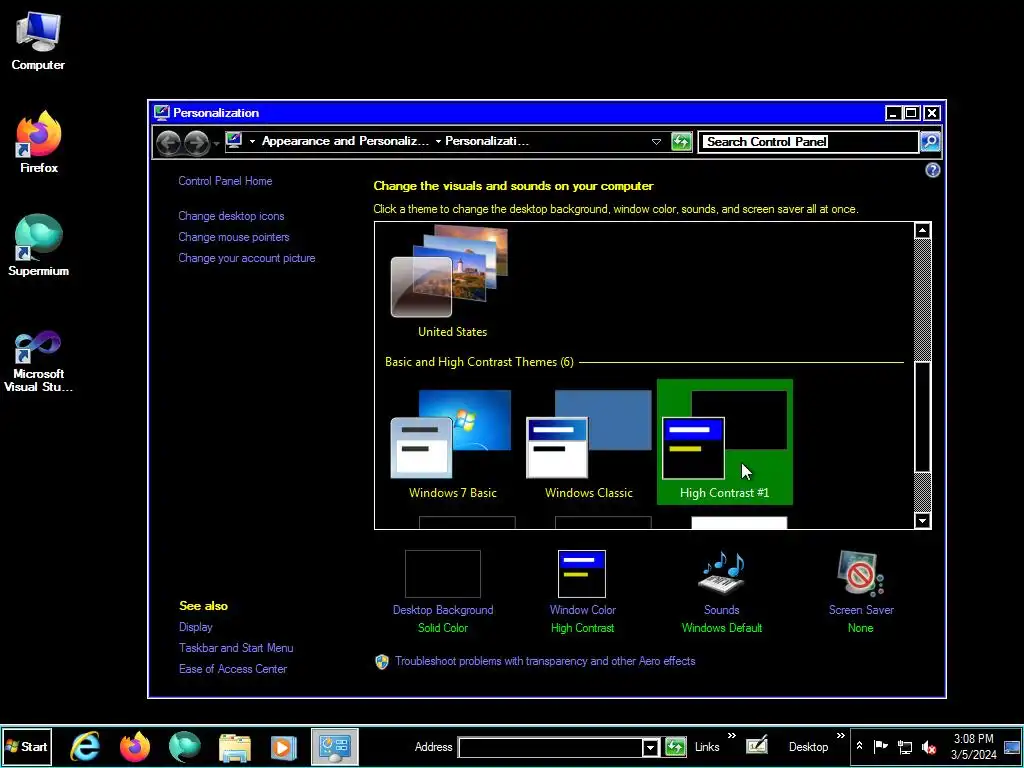Screen dimensions: 1024x768
Task: Open the clock showing 3:08 PM
Action: [x=974, y=747]
